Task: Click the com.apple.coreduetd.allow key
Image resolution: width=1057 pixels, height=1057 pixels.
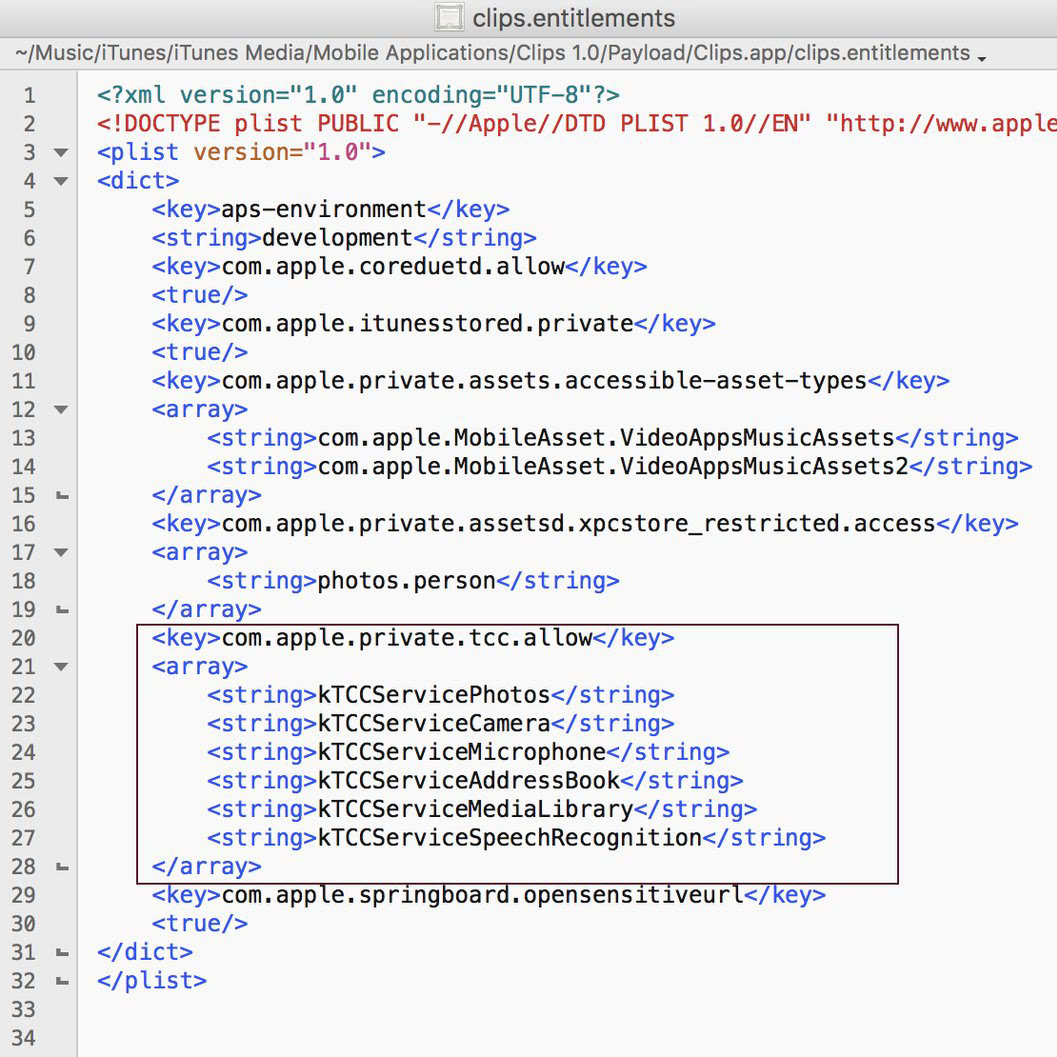Action: click(393, 267)
